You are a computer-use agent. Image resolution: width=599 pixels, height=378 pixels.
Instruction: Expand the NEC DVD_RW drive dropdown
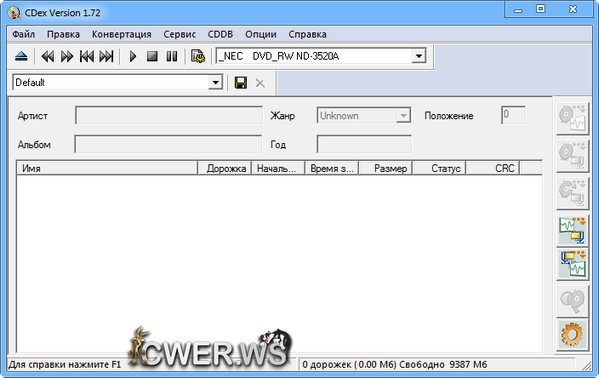click(419, 56)
